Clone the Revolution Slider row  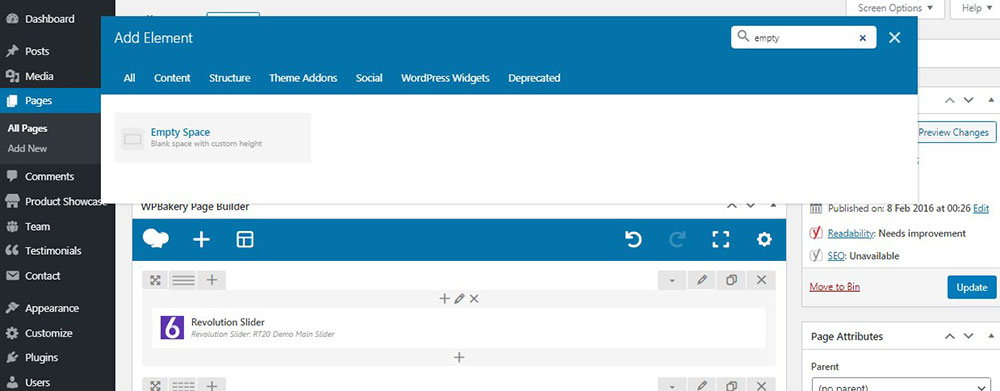coord(732,280)
